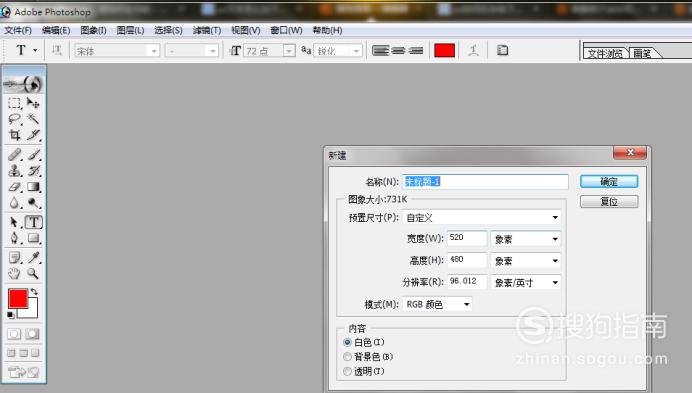Select the History Brush tool
The width and height of the screenshot is (692, 393).
(x=34, y=170)
